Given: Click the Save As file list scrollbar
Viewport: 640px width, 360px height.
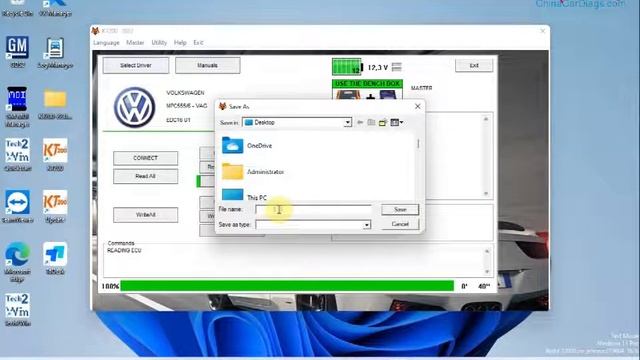Looking at the screenshot, I should coord(418,144).
